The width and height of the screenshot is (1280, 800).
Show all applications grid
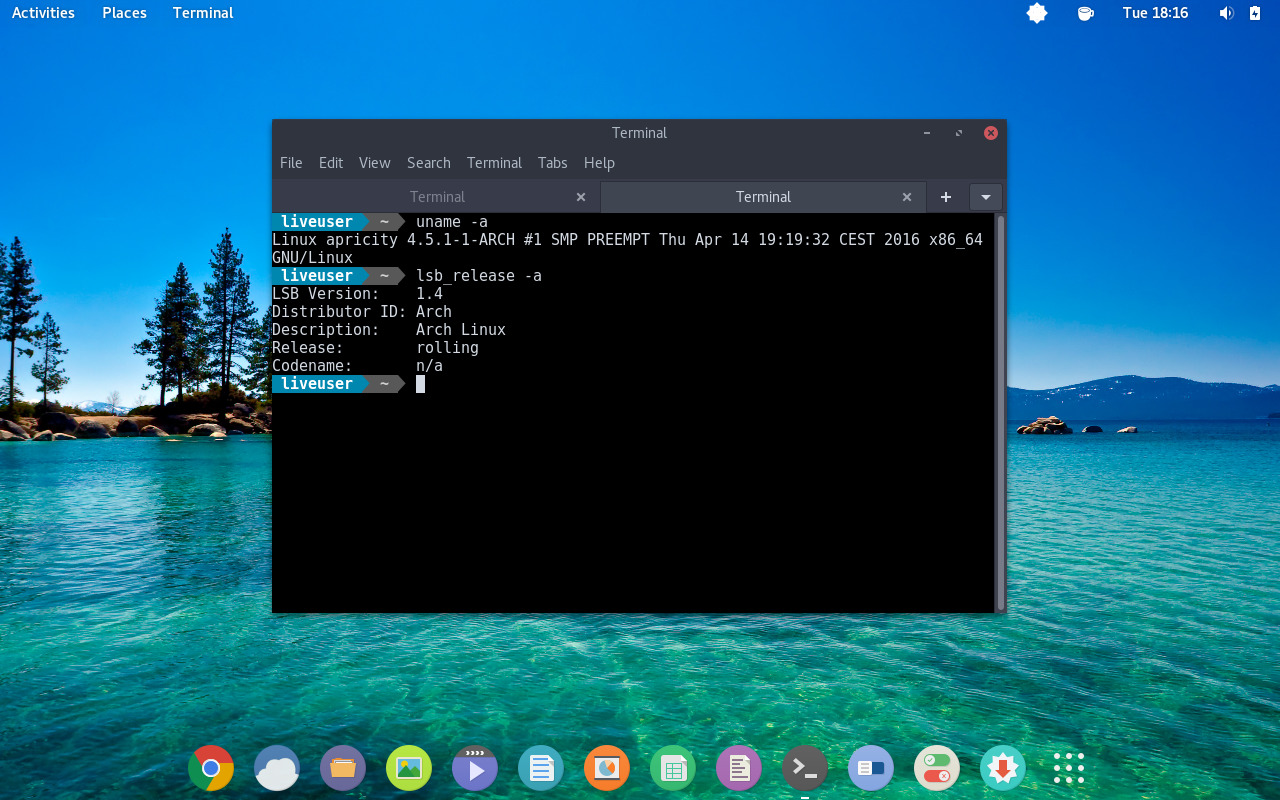coord(1069,768)
